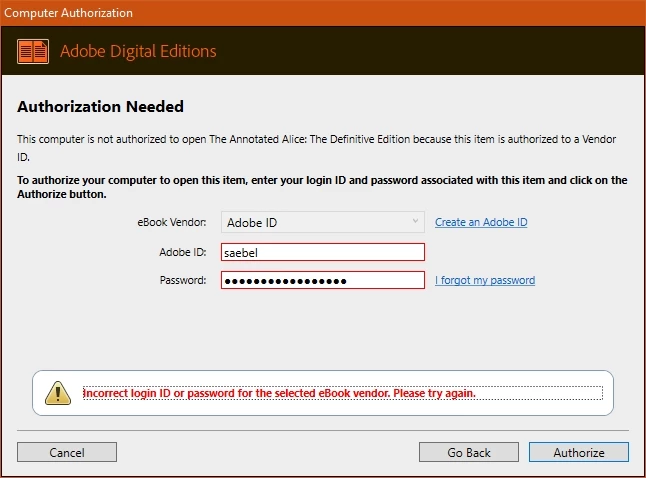The image size is (646, 478).
Task: Select the incorrect login error message text
Action: (x=279, y=393)
